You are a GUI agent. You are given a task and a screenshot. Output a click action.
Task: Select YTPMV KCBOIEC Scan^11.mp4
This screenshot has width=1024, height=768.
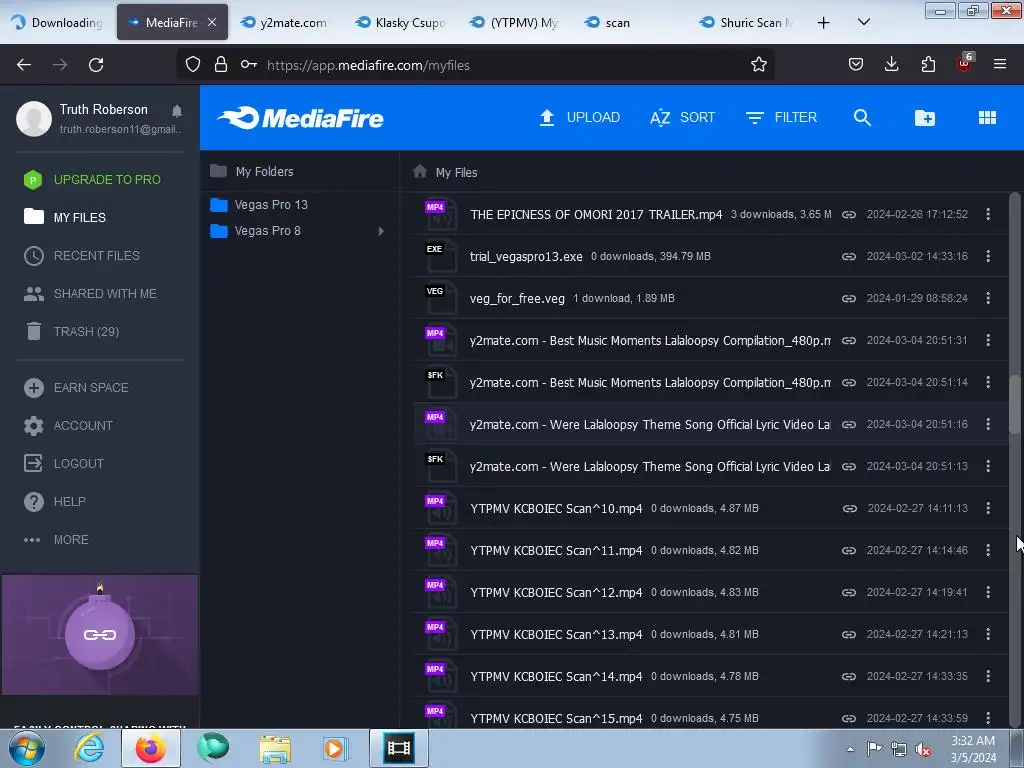pyautogui.click(x=556, y=551)
